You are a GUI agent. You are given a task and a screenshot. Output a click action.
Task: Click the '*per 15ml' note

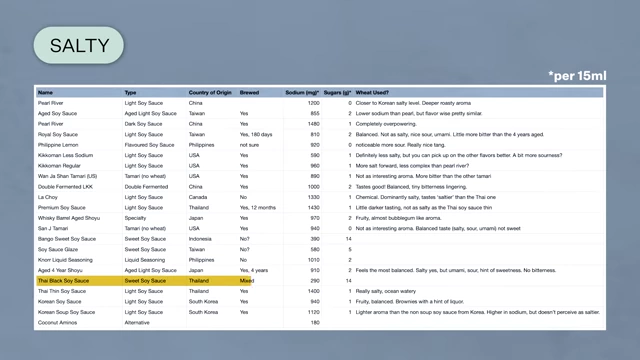coord(577,76)
